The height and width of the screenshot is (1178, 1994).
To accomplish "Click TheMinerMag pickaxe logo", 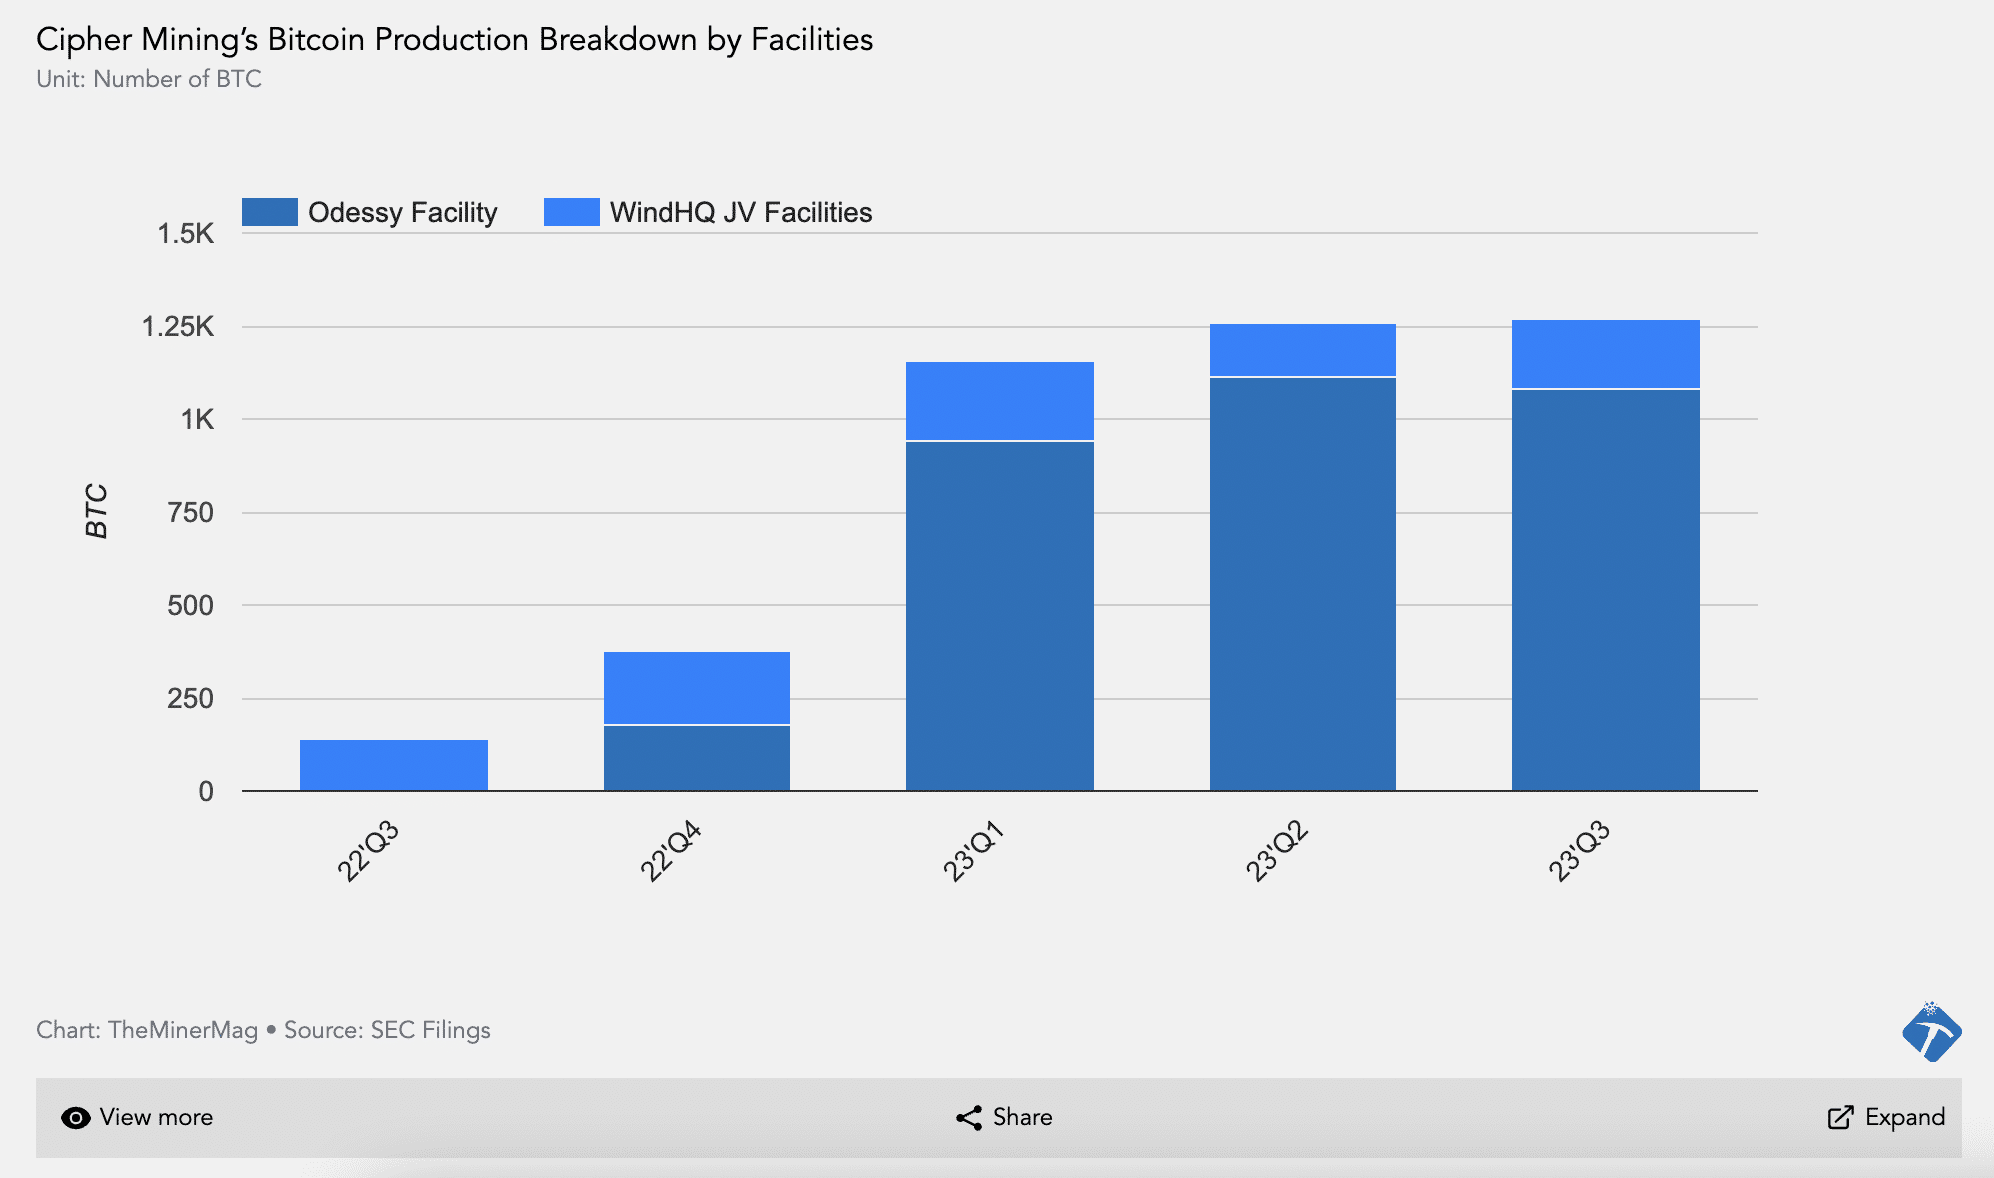I will point(1931,1032).
